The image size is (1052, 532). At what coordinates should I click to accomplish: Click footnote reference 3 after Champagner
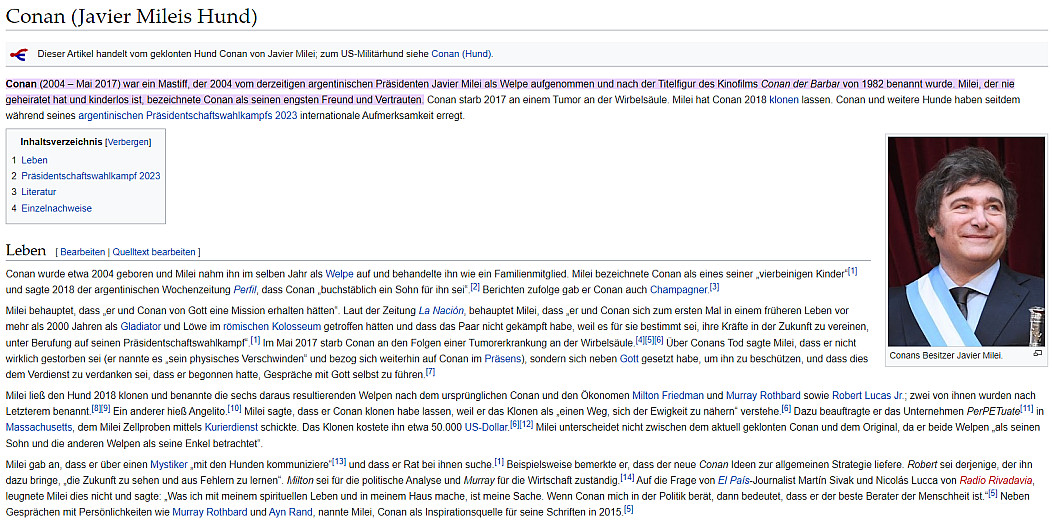714,286
